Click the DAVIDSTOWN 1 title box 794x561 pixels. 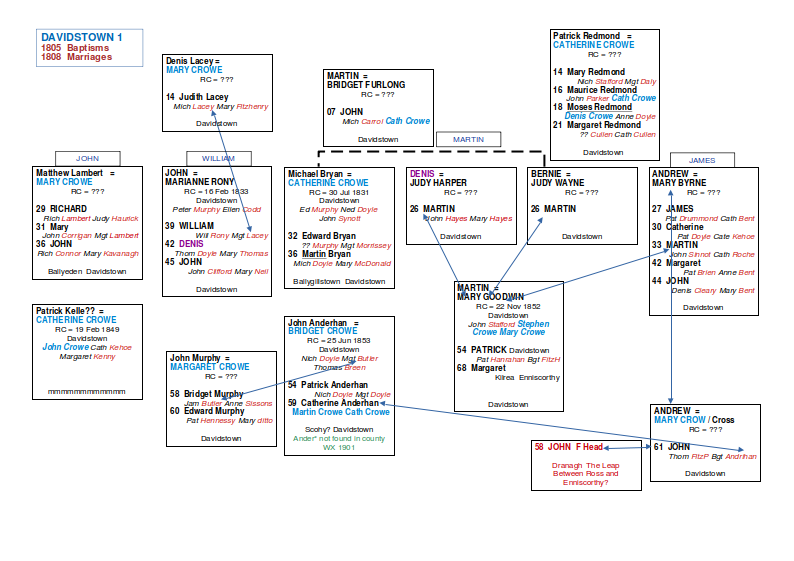[78, 47]
